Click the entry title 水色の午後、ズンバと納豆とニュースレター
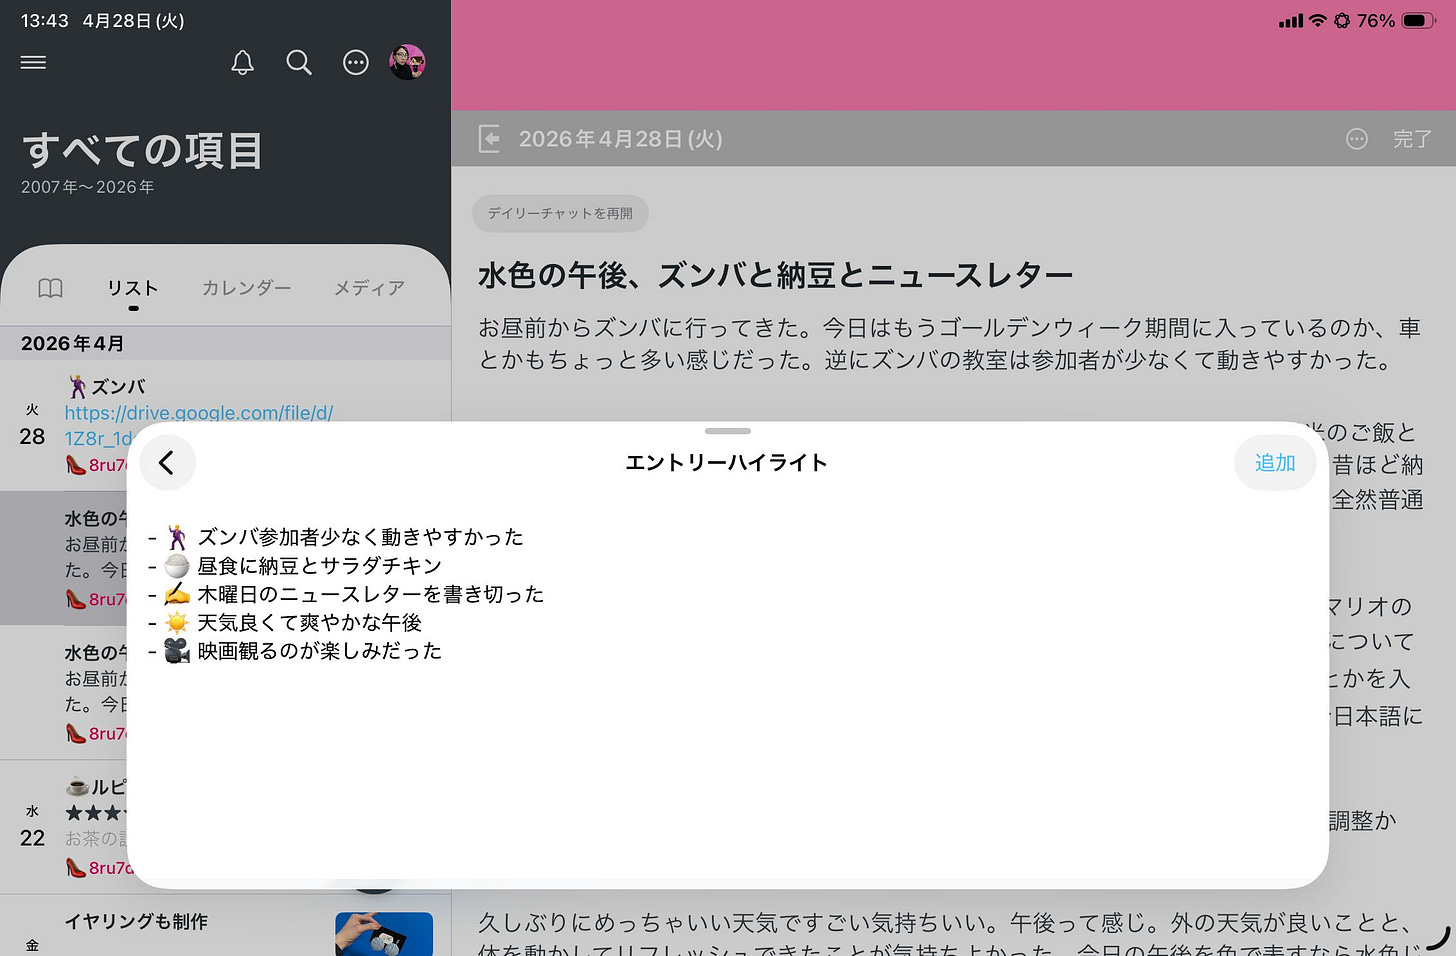The height and width of the screenshot is (956, 1456). coord(775,275)
